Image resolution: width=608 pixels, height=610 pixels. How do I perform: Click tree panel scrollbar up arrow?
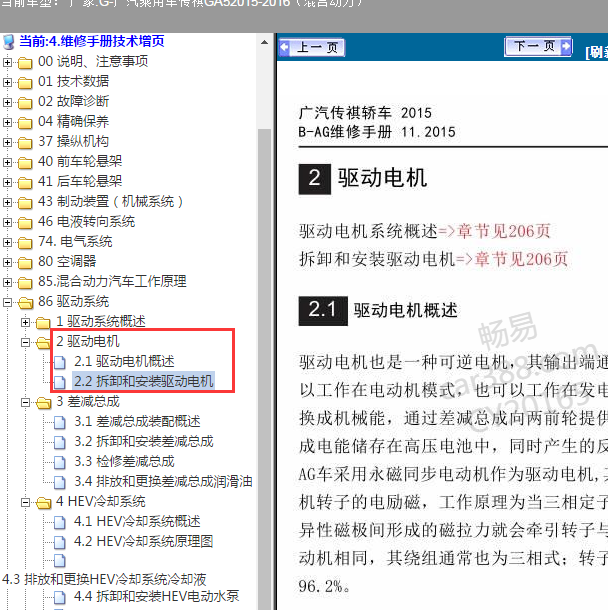pos(265,42)
